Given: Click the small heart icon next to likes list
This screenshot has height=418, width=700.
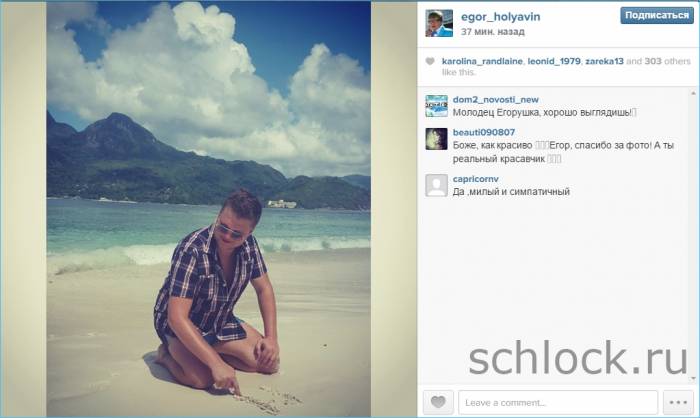Looking at the screenshot, I should click(x=430, y=61).
